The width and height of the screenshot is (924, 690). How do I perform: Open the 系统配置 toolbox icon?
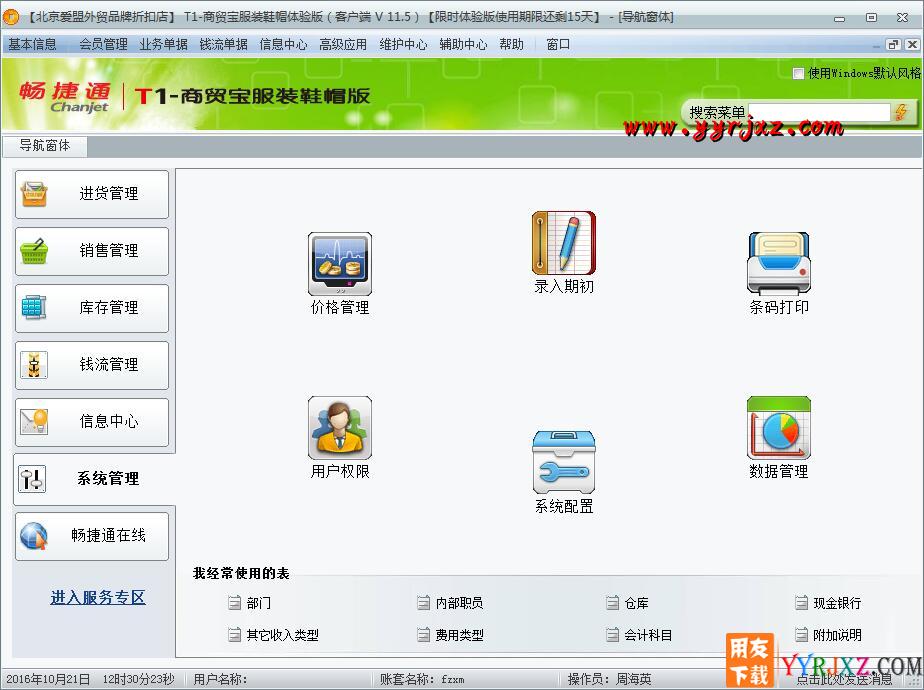pos(563,473)
